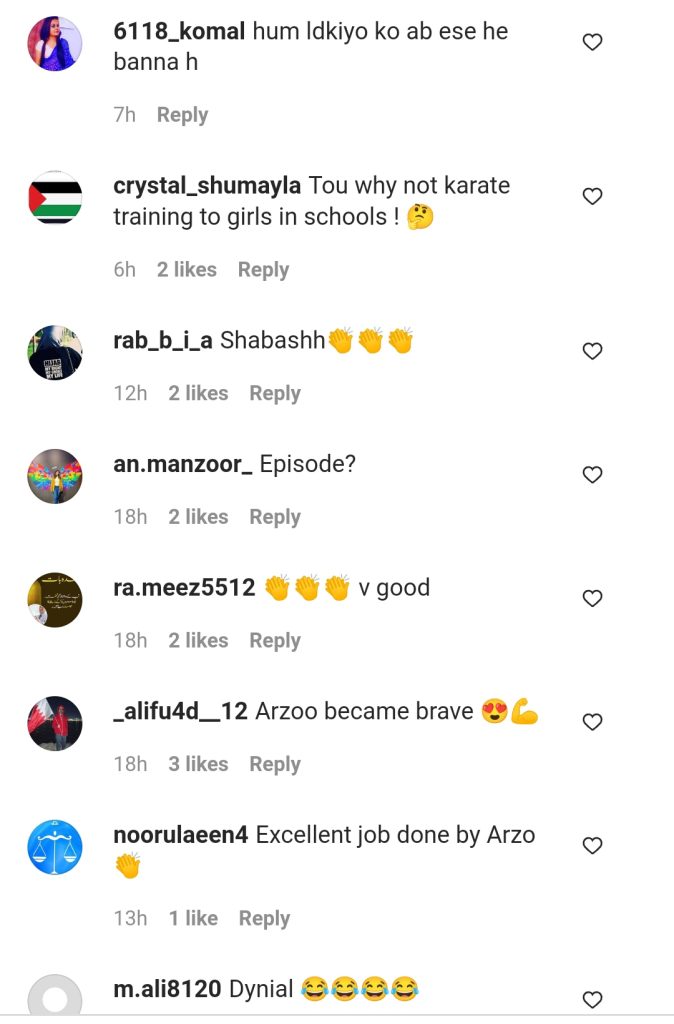Reply to noorulaeen4's comment
This screenshot has height=1024, width=674.
point(265,918)
